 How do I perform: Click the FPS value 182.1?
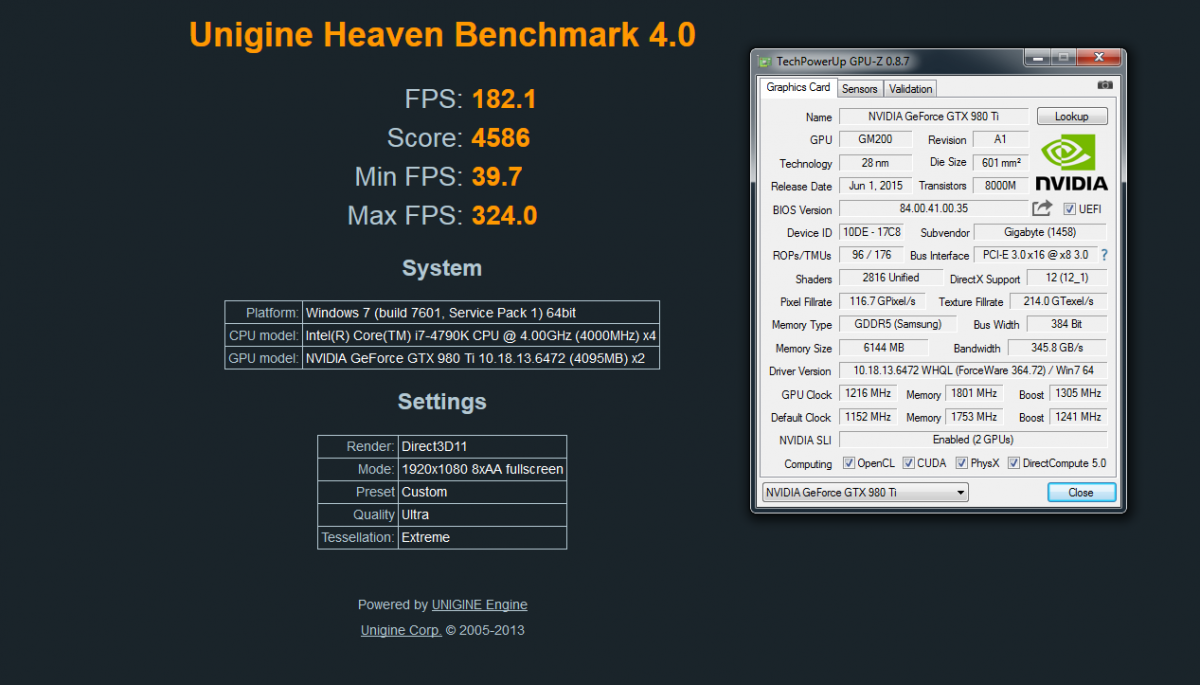coord(505,99)
